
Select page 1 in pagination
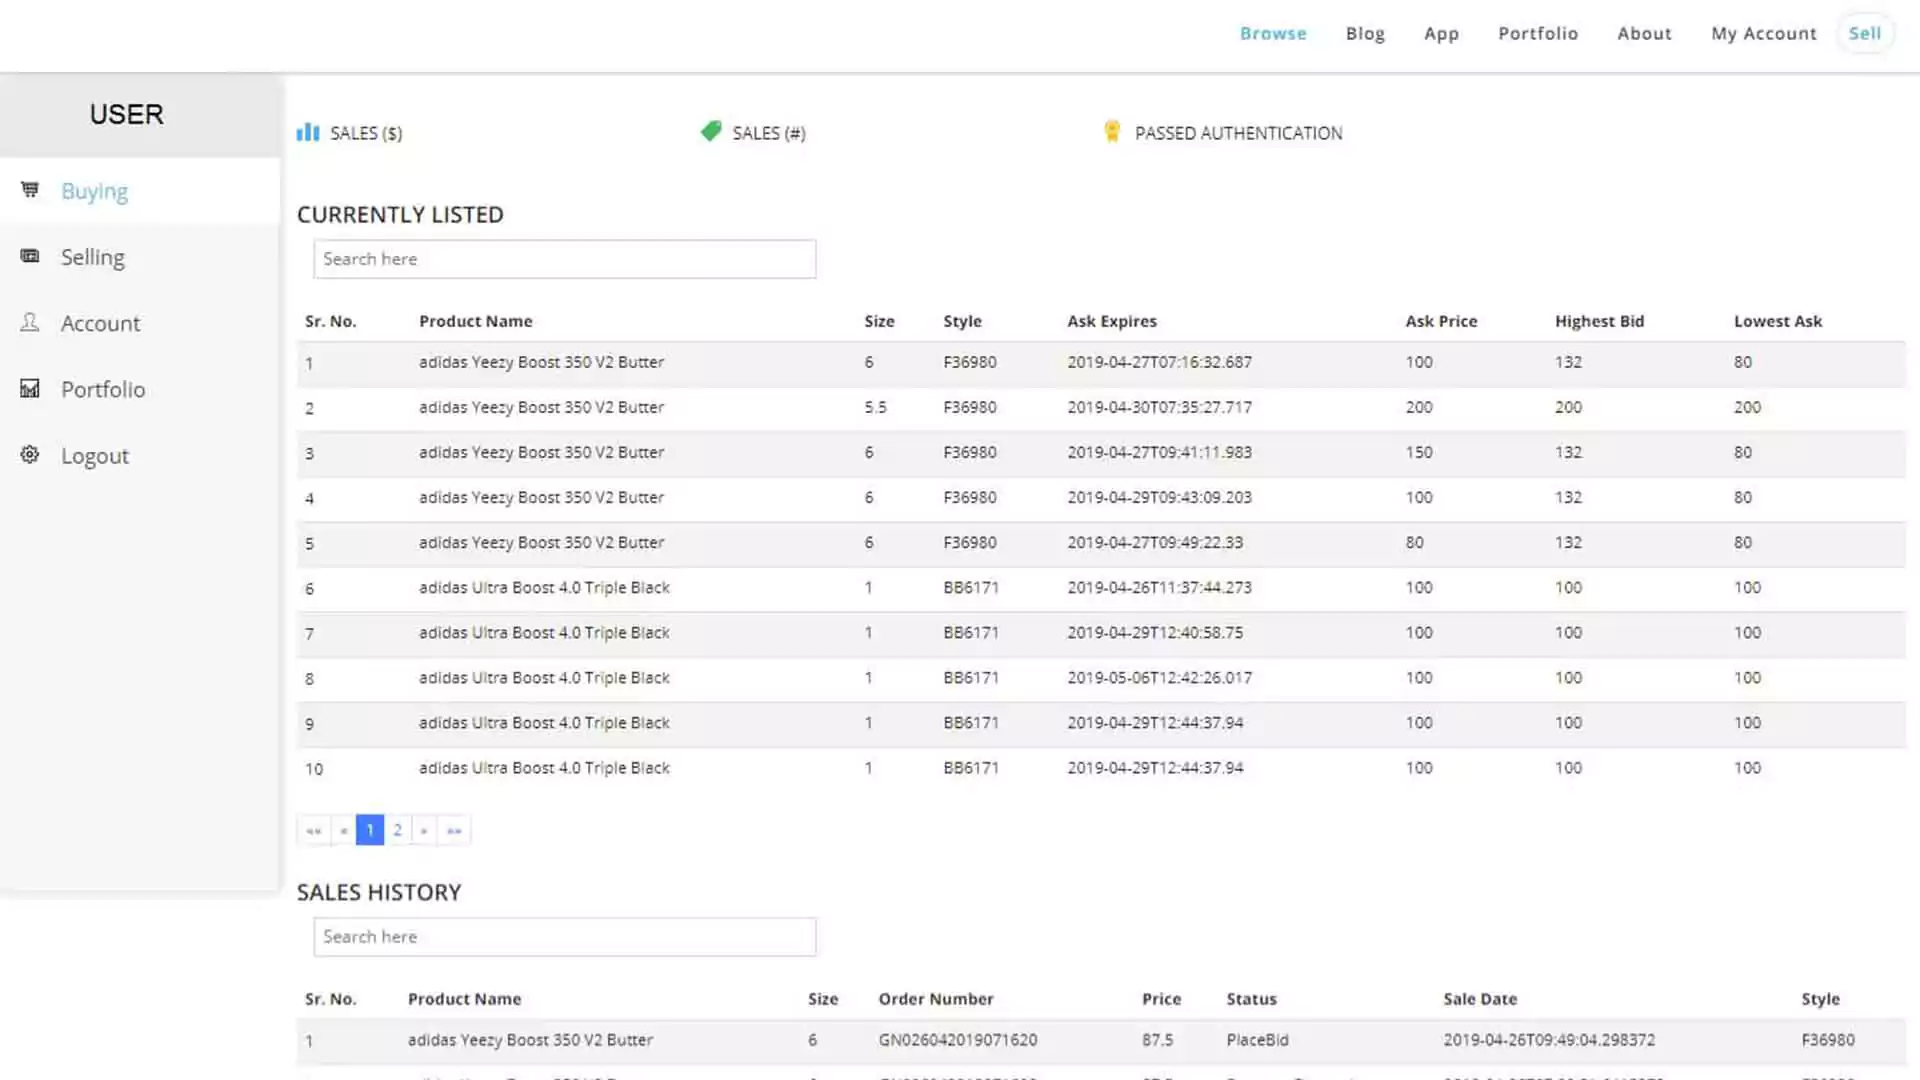click(x=370, y=830)
